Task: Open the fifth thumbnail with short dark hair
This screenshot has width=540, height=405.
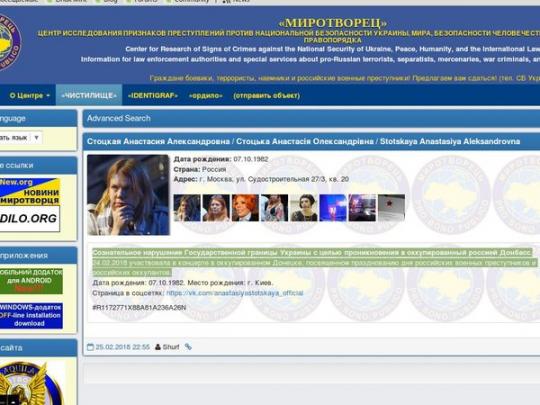Action: point(304,208)
